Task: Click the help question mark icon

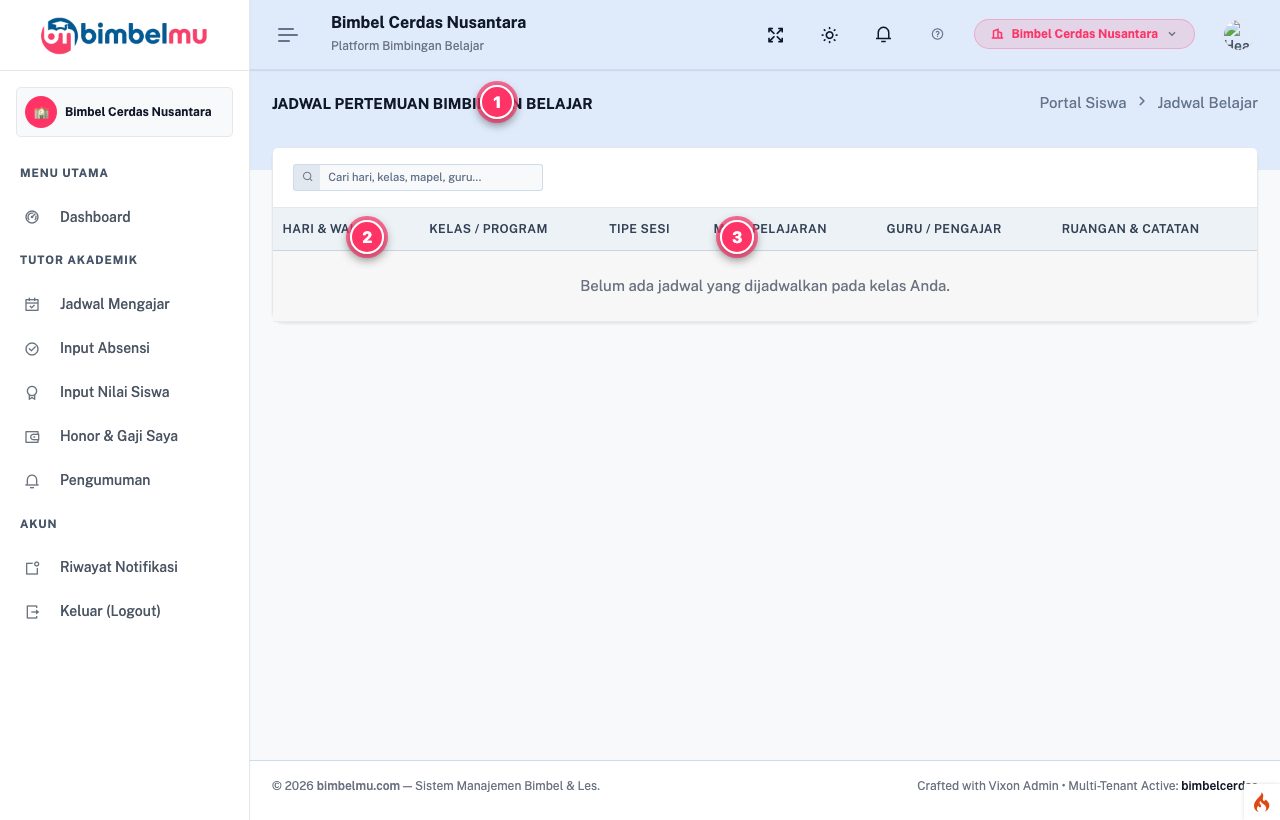Action: [x=937, y=34]
